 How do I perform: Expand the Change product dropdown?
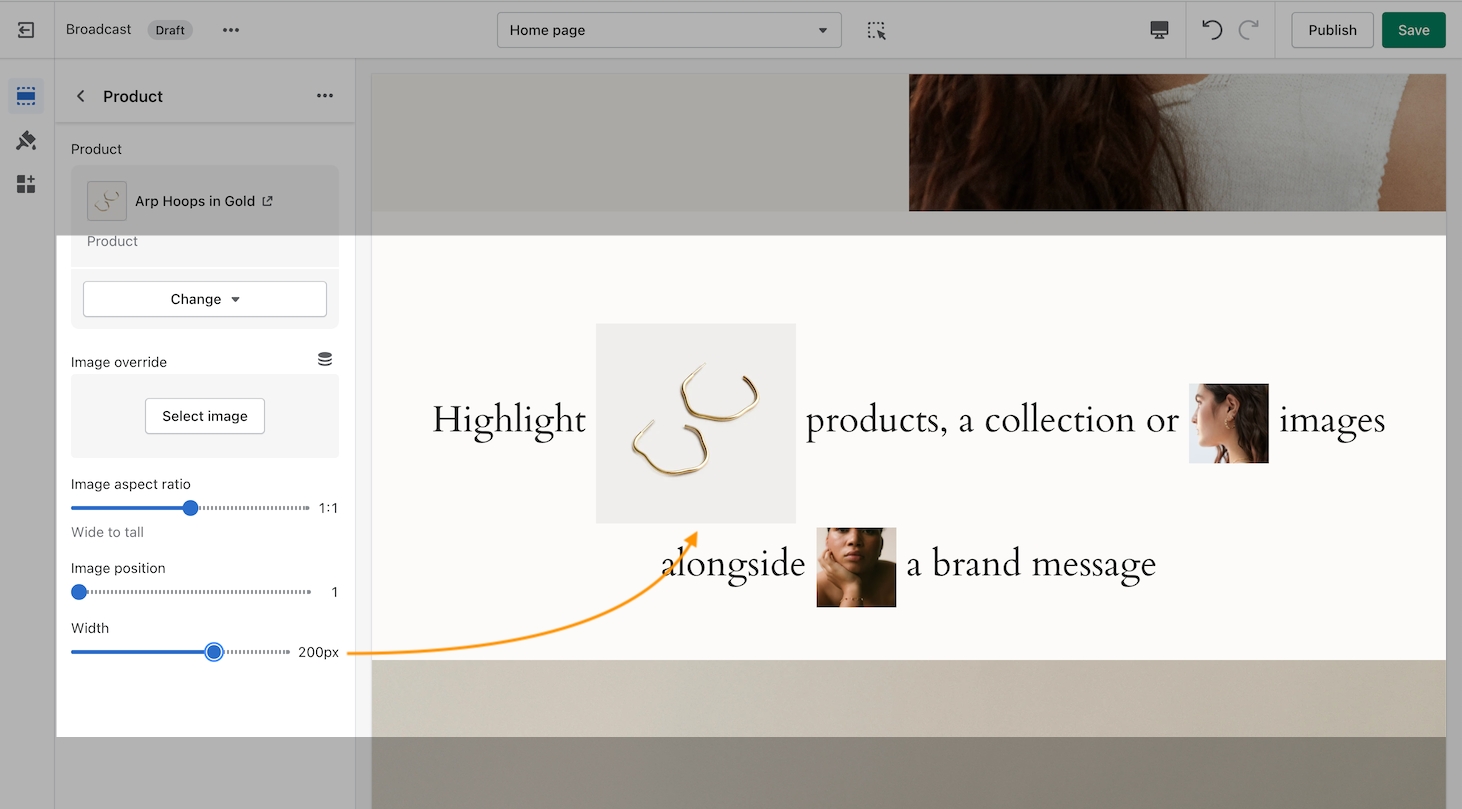pos(205,299)
